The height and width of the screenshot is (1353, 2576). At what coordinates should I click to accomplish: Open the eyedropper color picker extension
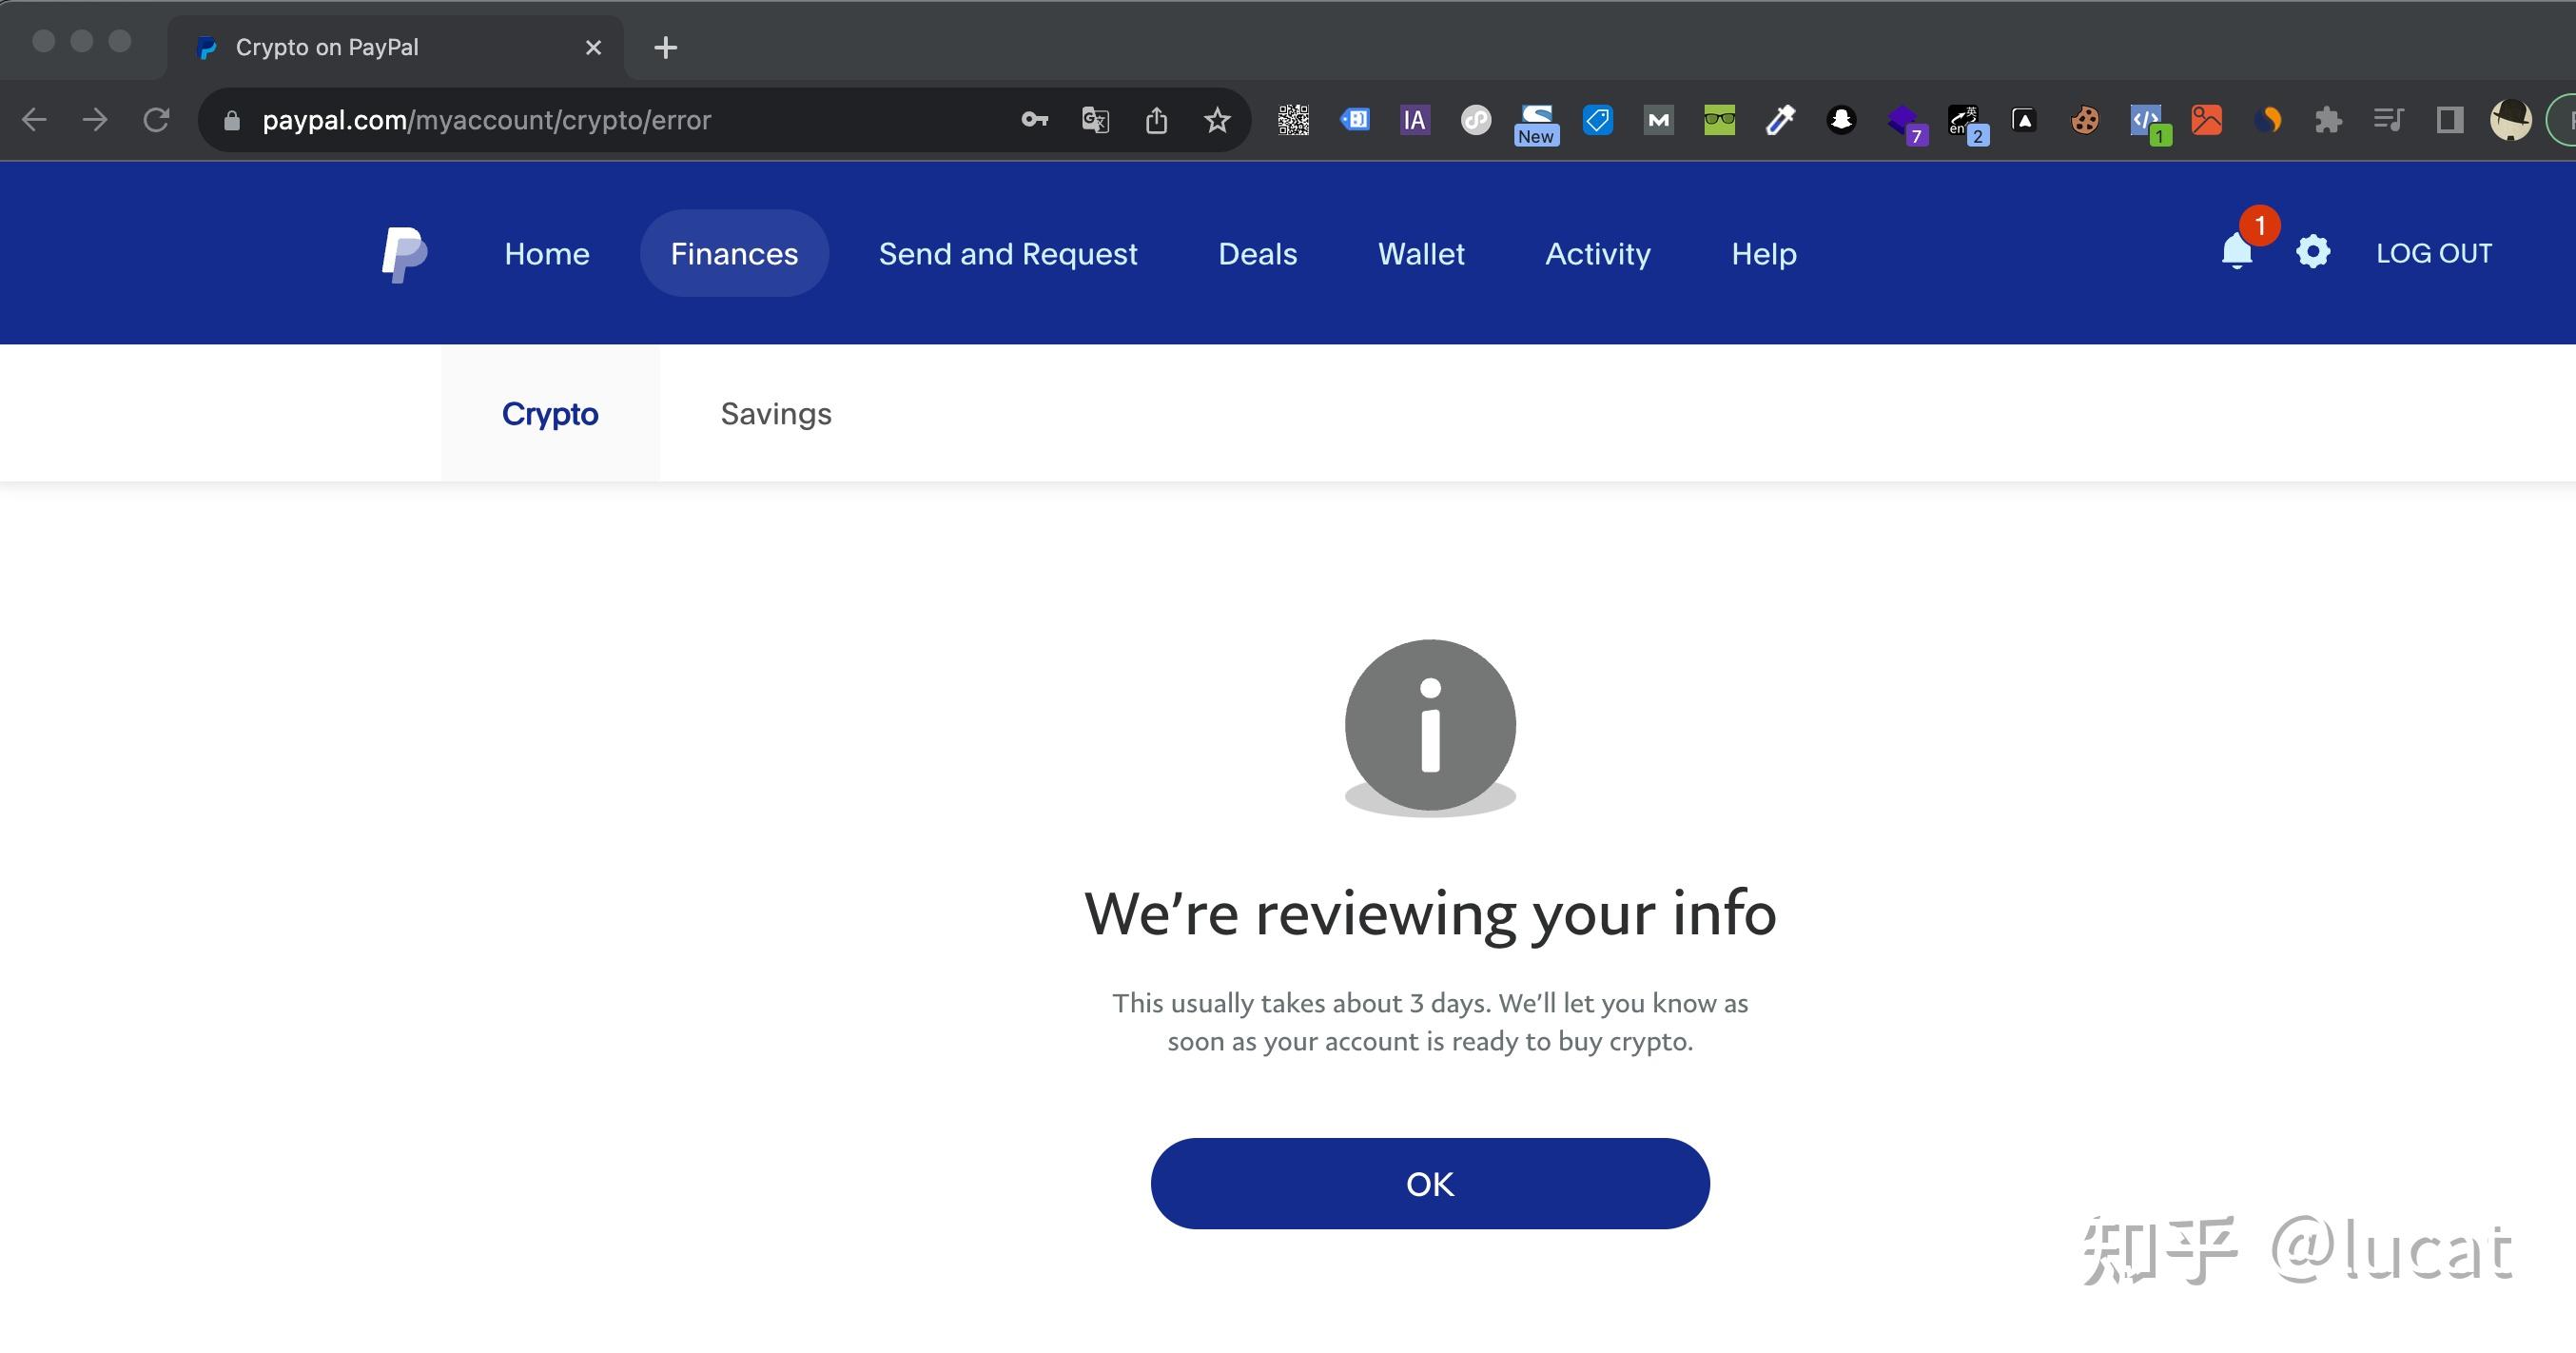(1780, 120)
